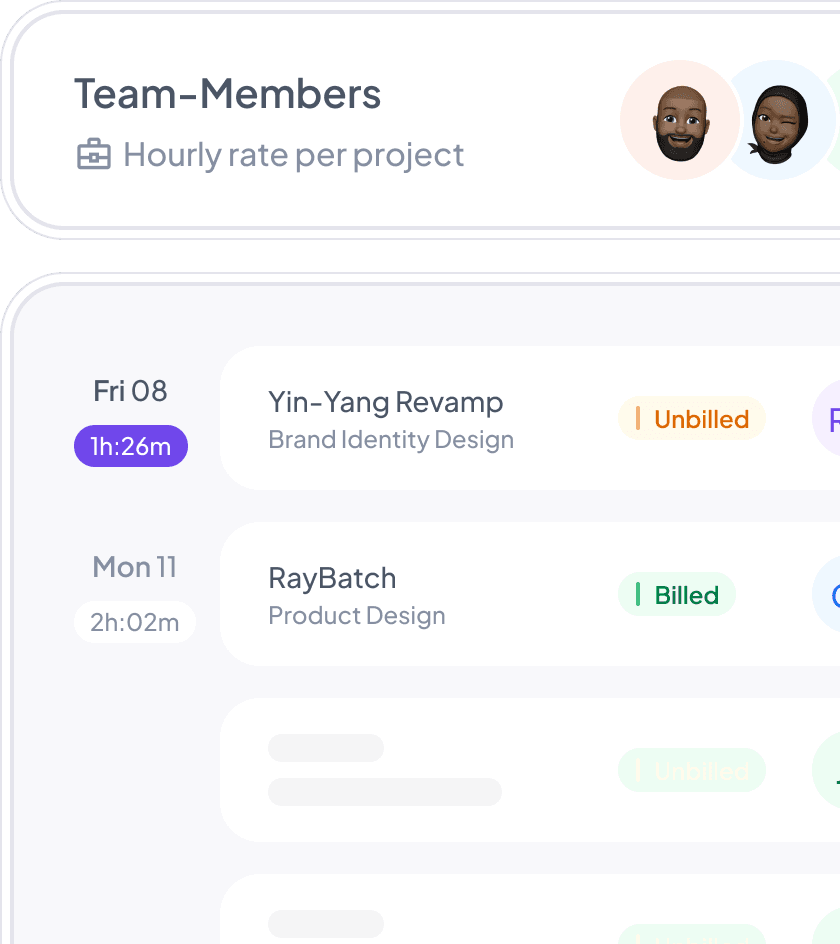Click the green circle icon on third row
Viewport: 840px width, 944px height.
(x=828, y=770)
